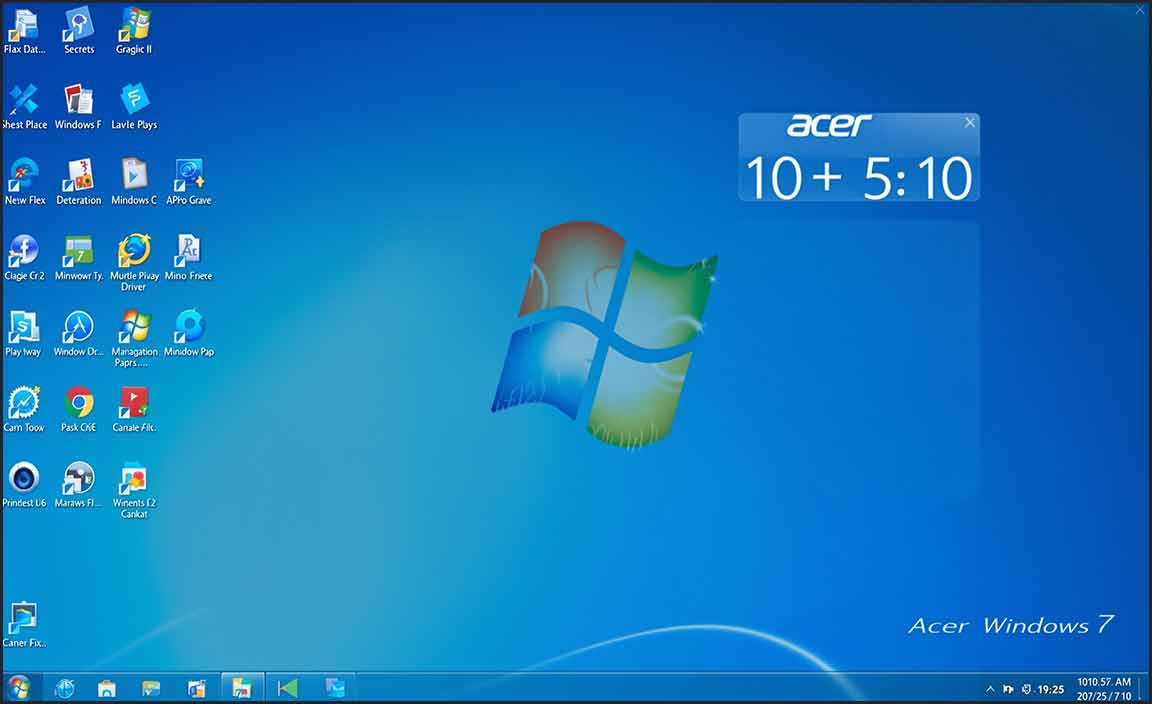Open the Wintents F2 Cankat icon

[134, 489]
